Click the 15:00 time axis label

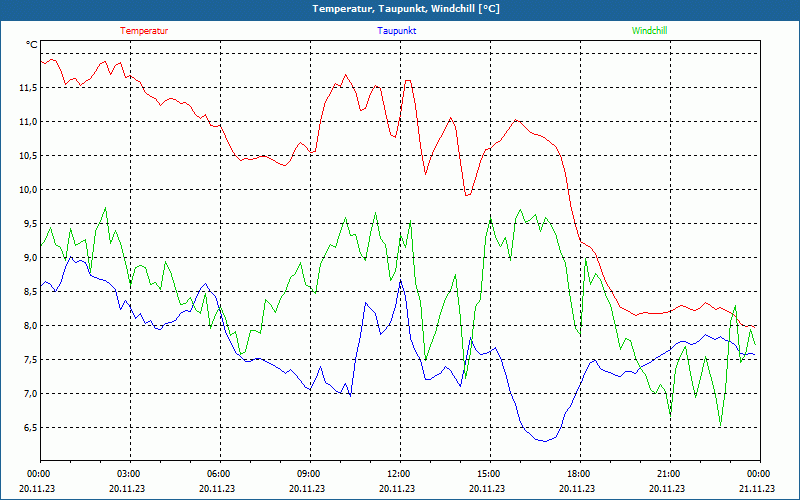[x=489, y=474]
